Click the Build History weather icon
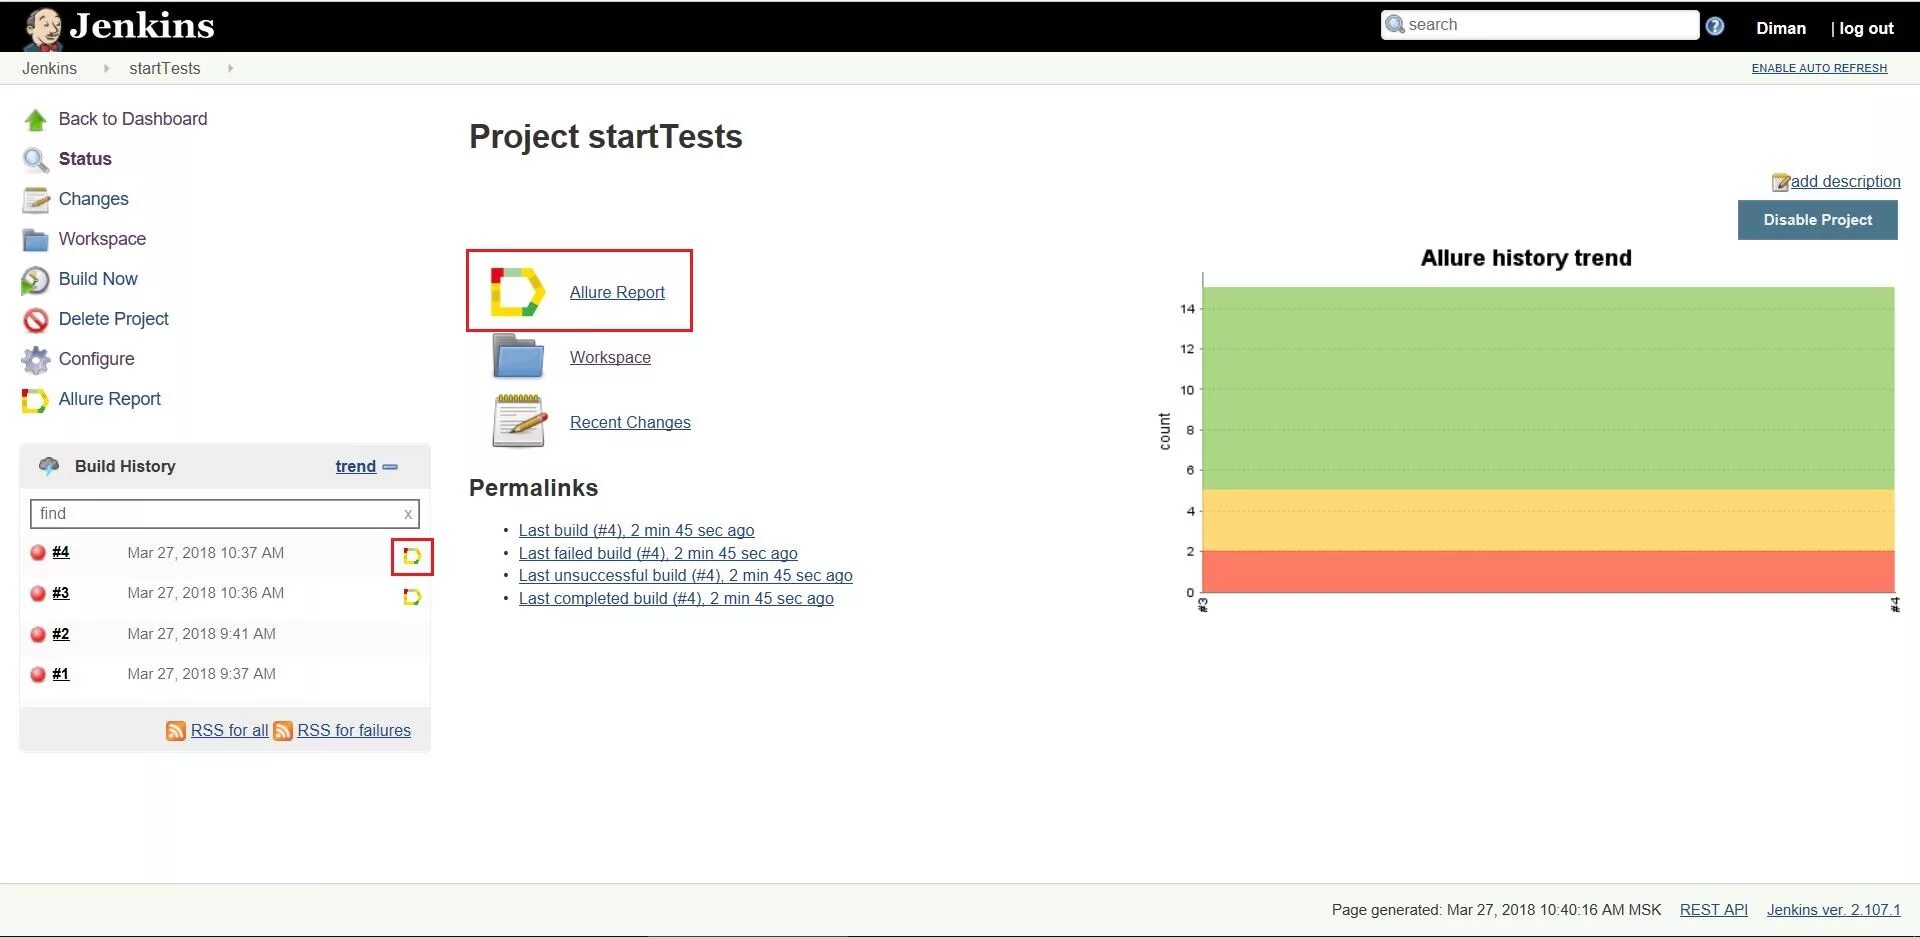 pyautogui.click(x=49, y=466)
